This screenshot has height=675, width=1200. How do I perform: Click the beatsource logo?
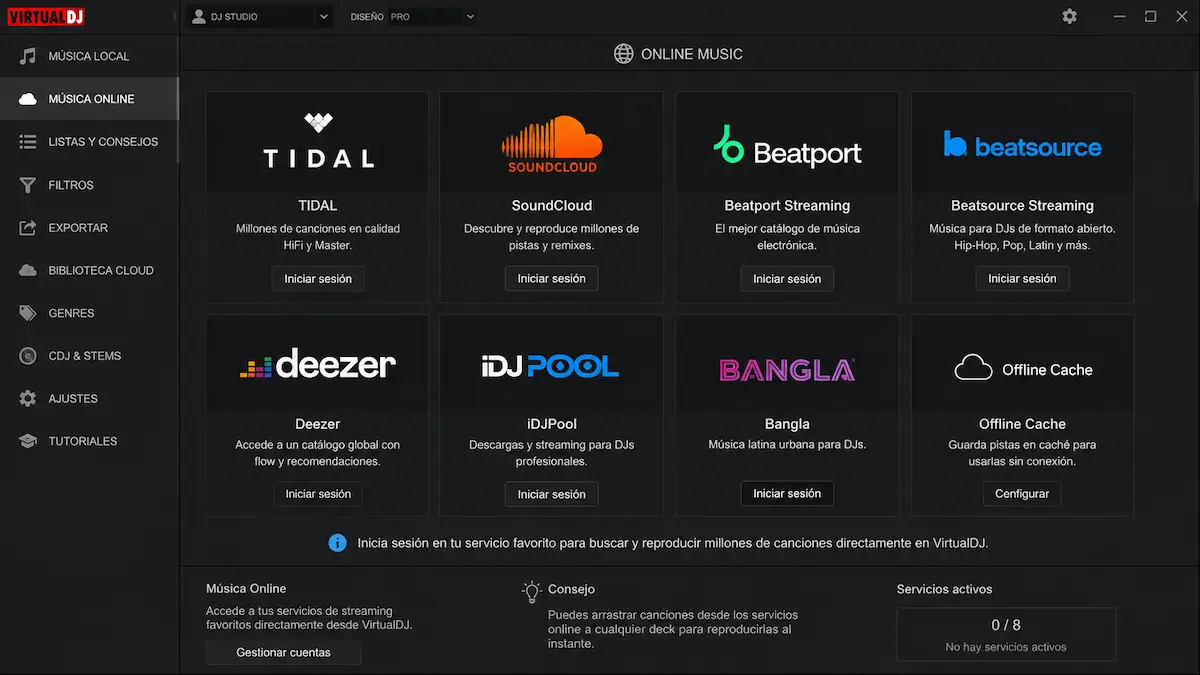(1022, 145)
